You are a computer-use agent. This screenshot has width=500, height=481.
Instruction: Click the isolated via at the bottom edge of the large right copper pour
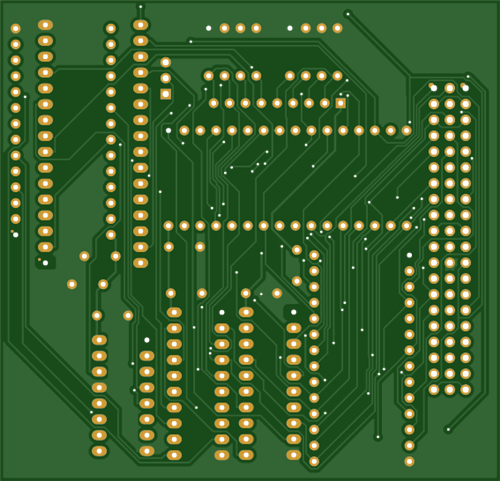pos(378,437)
